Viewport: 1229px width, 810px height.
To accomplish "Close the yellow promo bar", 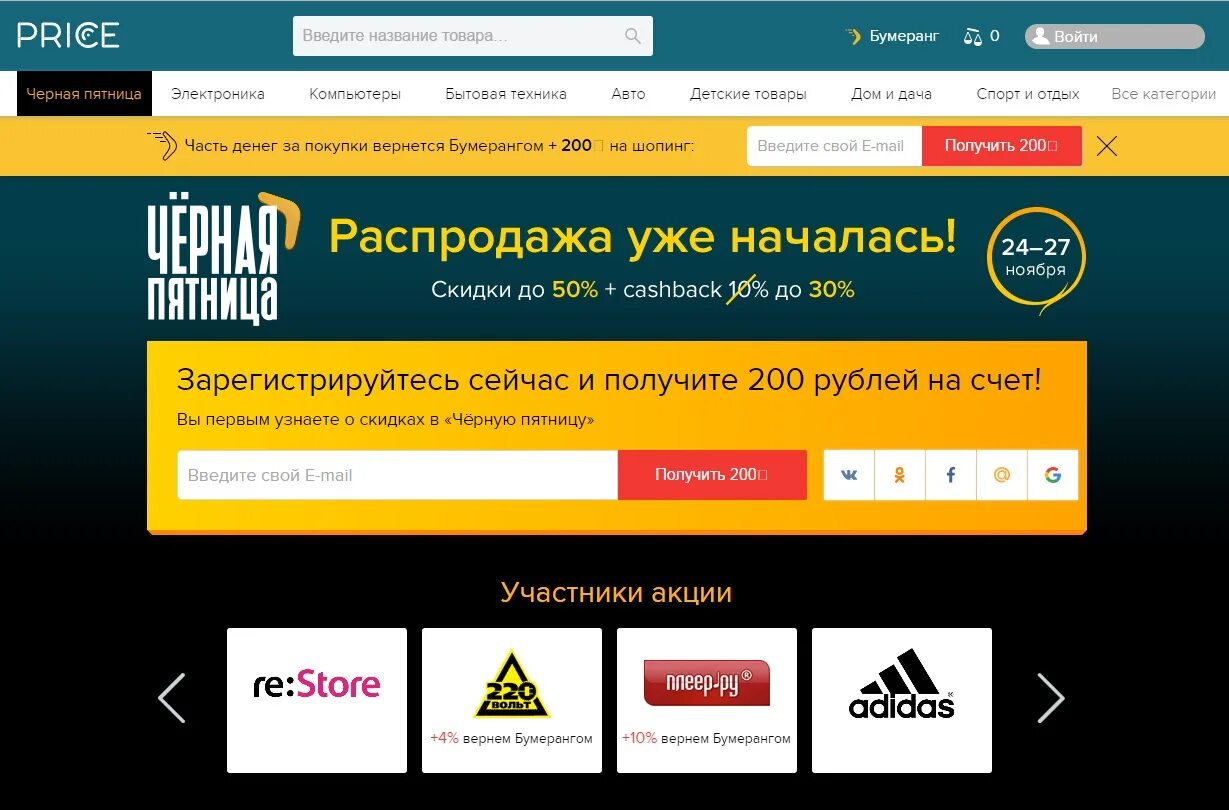I will coord(1106,146).
